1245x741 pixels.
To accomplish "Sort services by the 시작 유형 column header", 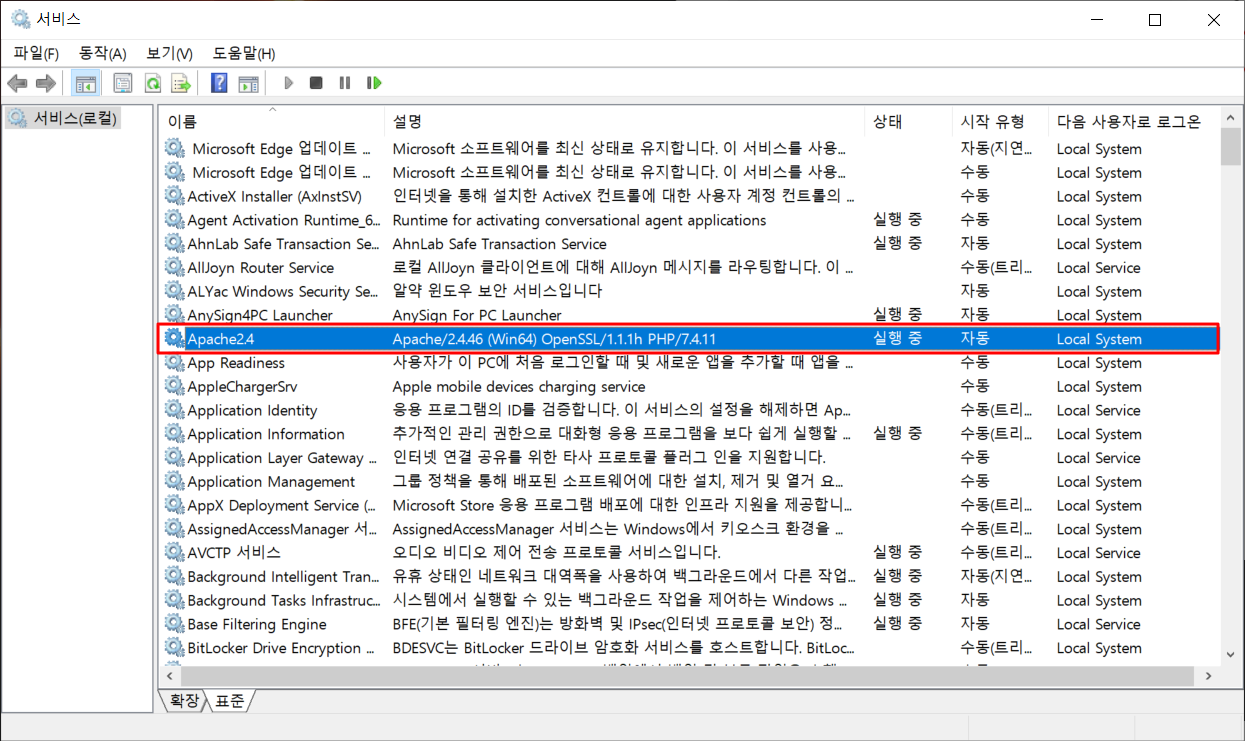I will [992, 122].
